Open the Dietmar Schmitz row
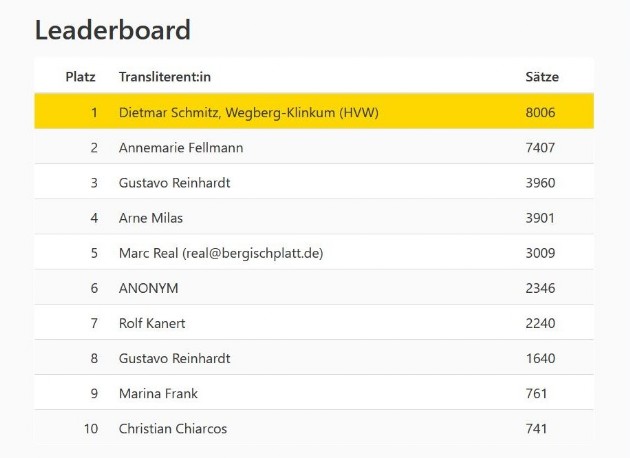The height and width of the screenshot is (458, 630). click(314, 111)
